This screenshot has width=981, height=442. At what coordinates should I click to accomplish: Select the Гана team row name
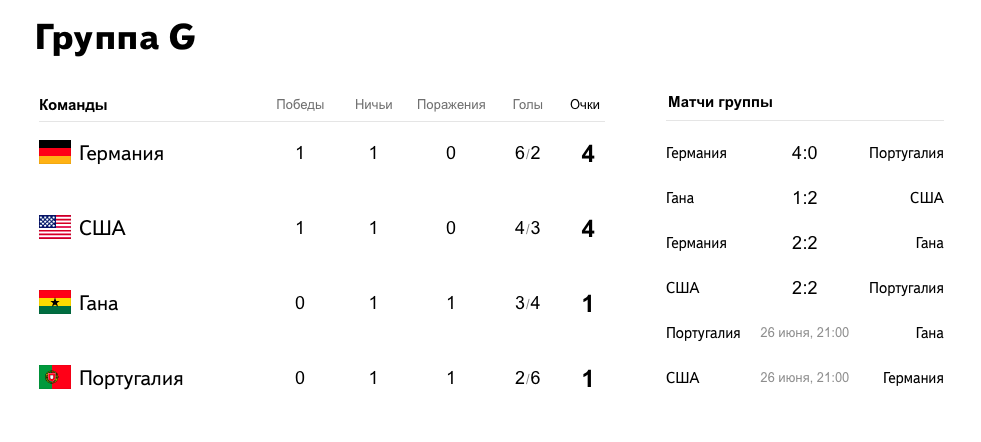[98, 303]
